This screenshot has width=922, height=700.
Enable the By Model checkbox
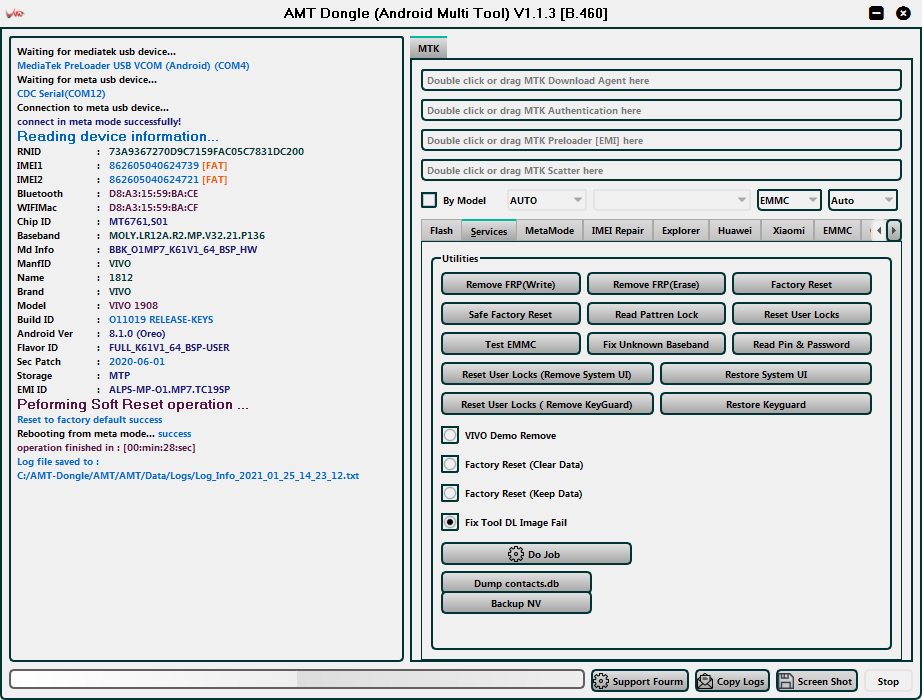(x=429, y=200)
